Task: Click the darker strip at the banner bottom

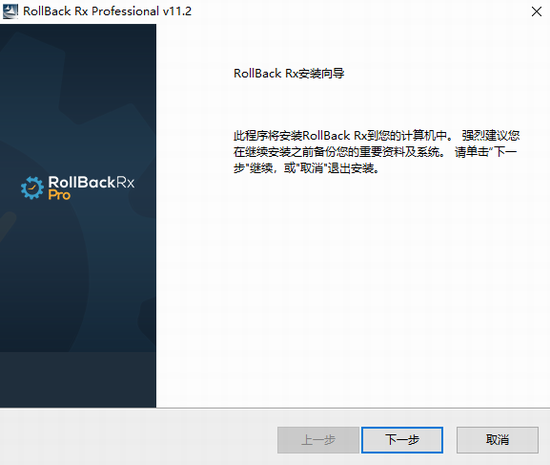Action: point(78,379)
